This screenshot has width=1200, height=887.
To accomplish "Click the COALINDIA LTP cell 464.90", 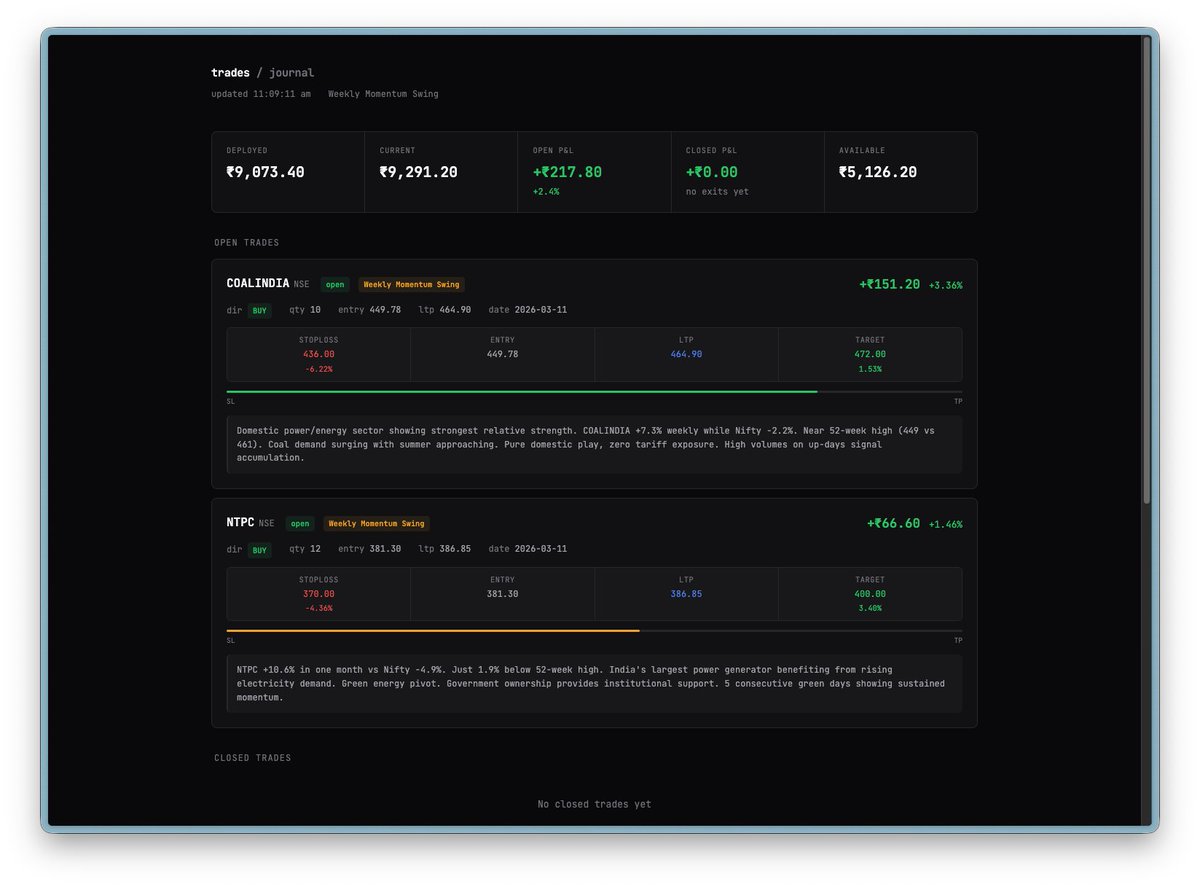I will pos(686,354).
